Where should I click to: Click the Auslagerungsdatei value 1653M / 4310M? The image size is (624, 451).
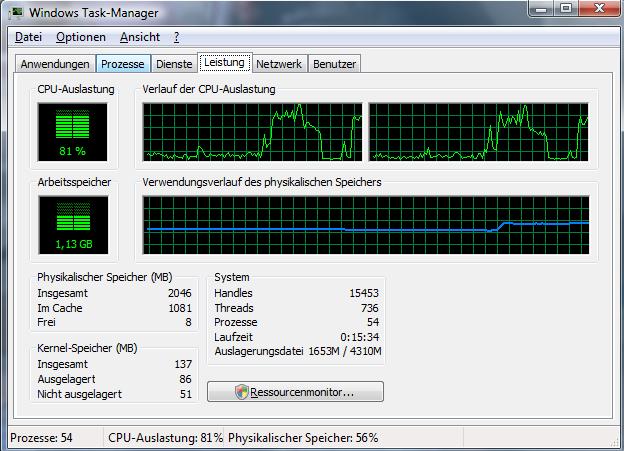click(x=345, y=351)
